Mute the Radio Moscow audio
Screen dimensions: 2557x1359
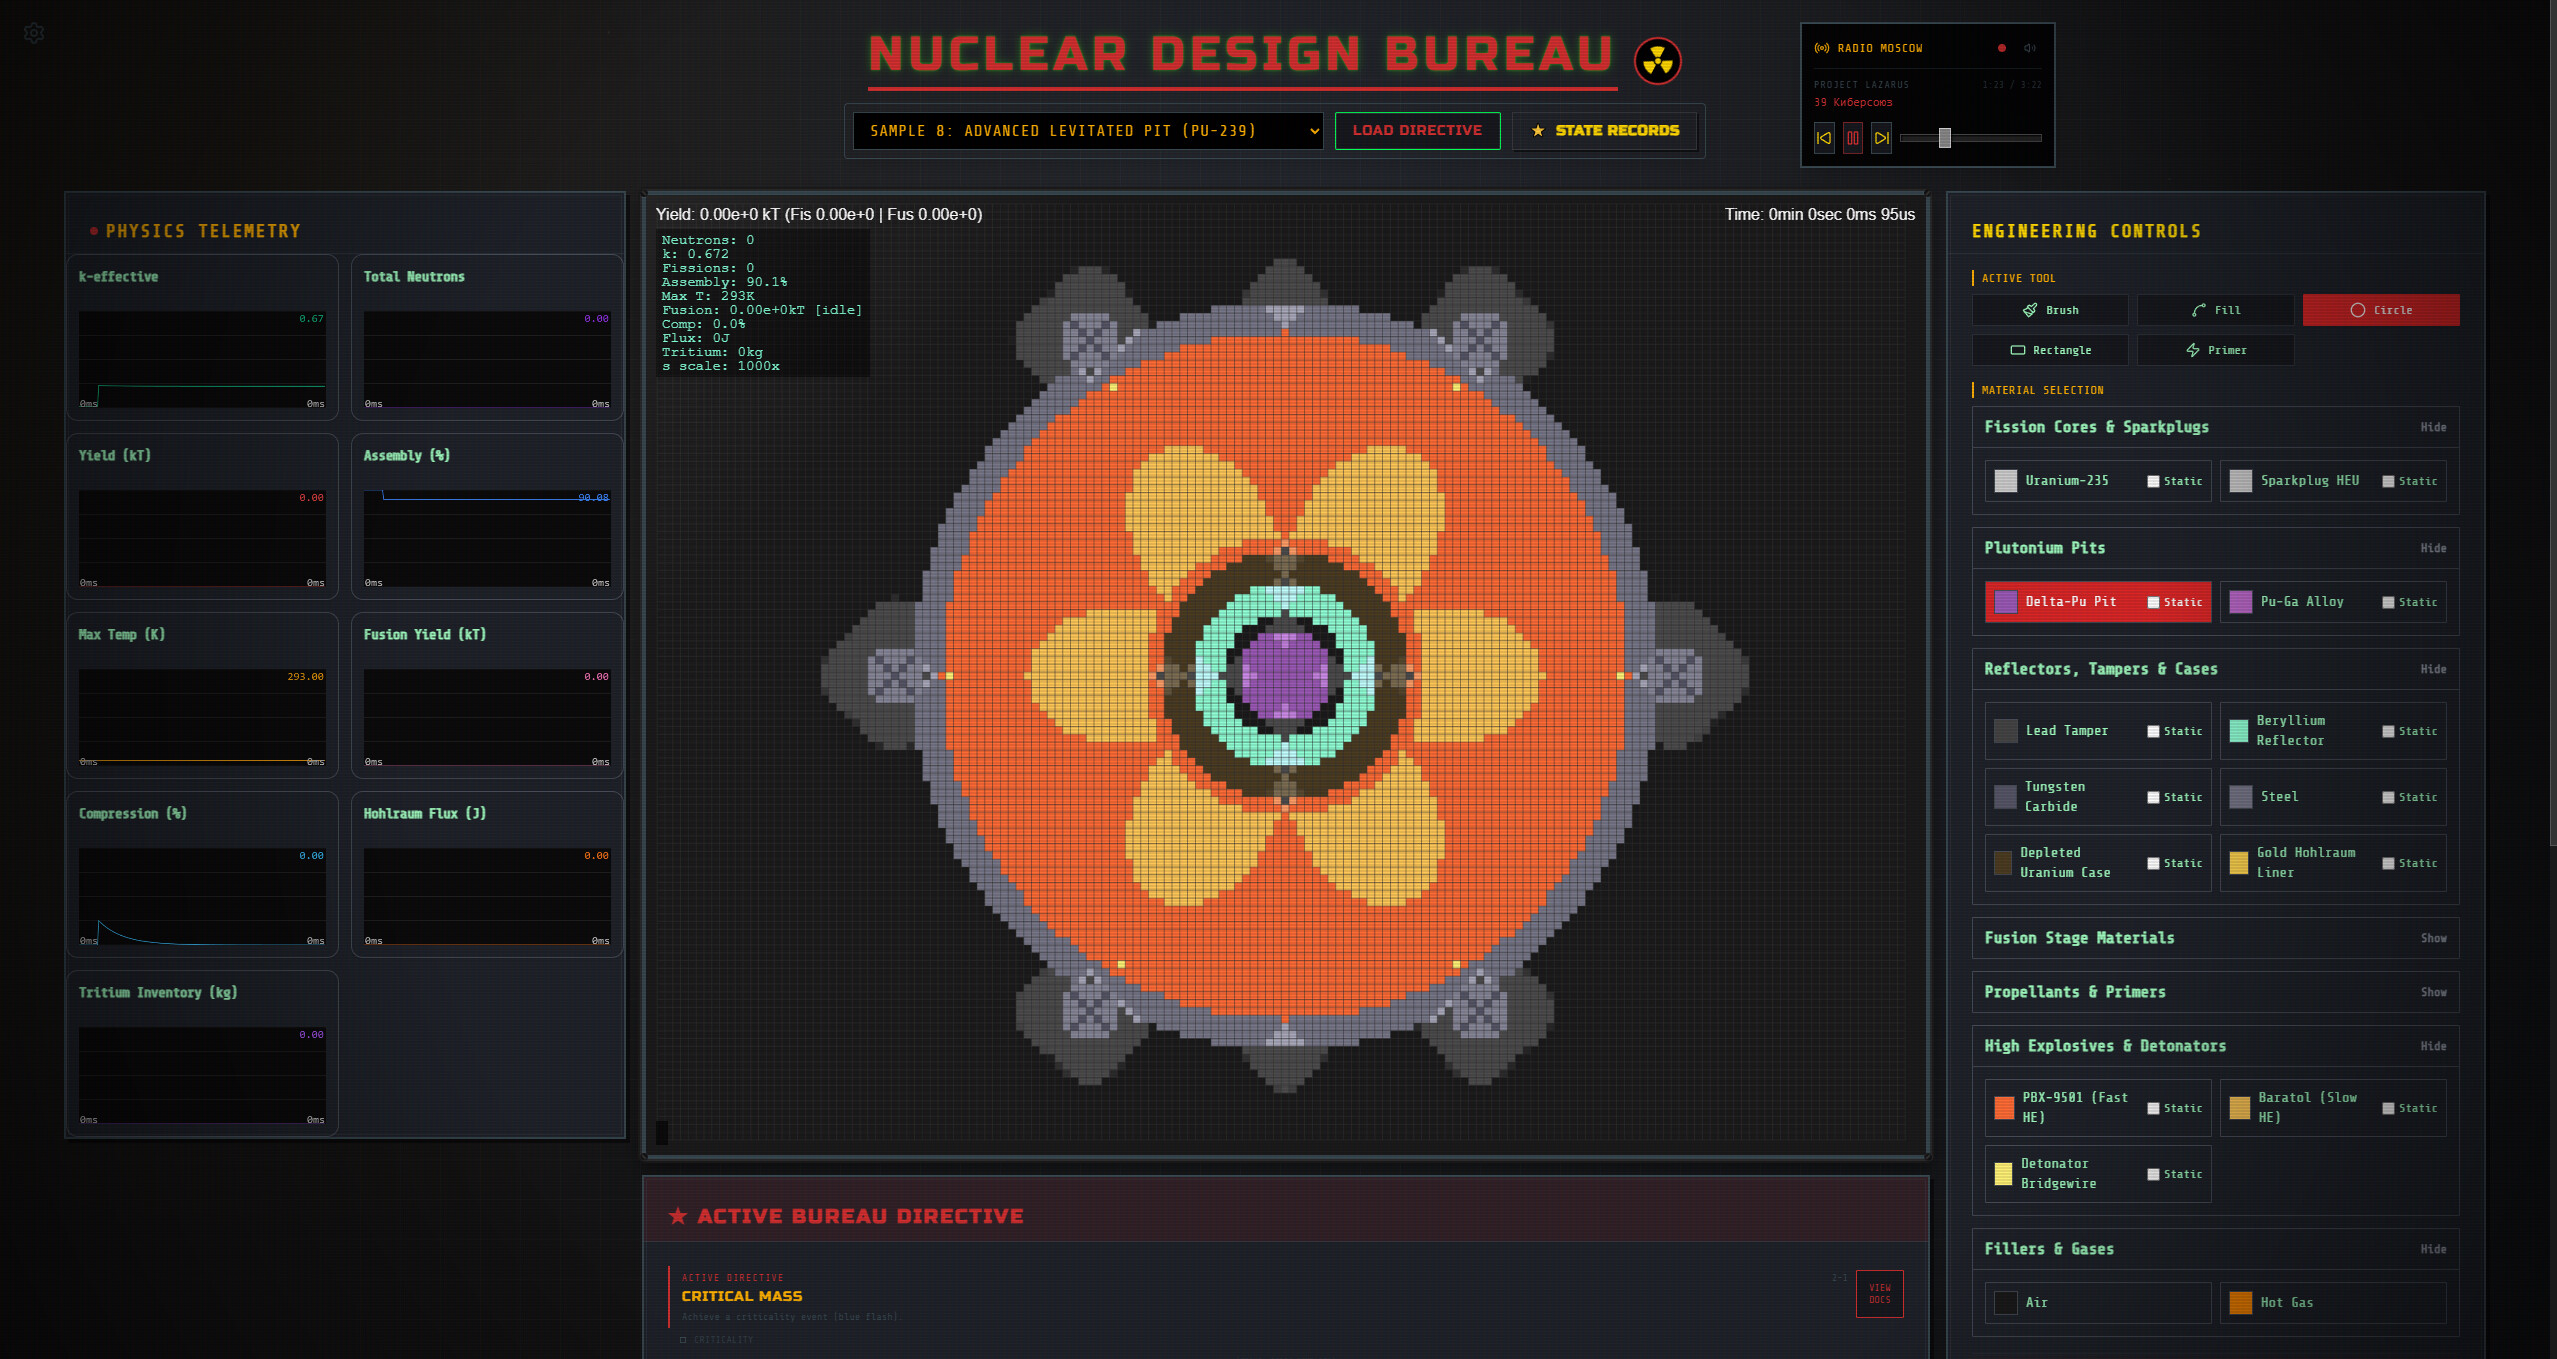(2030, 47)
